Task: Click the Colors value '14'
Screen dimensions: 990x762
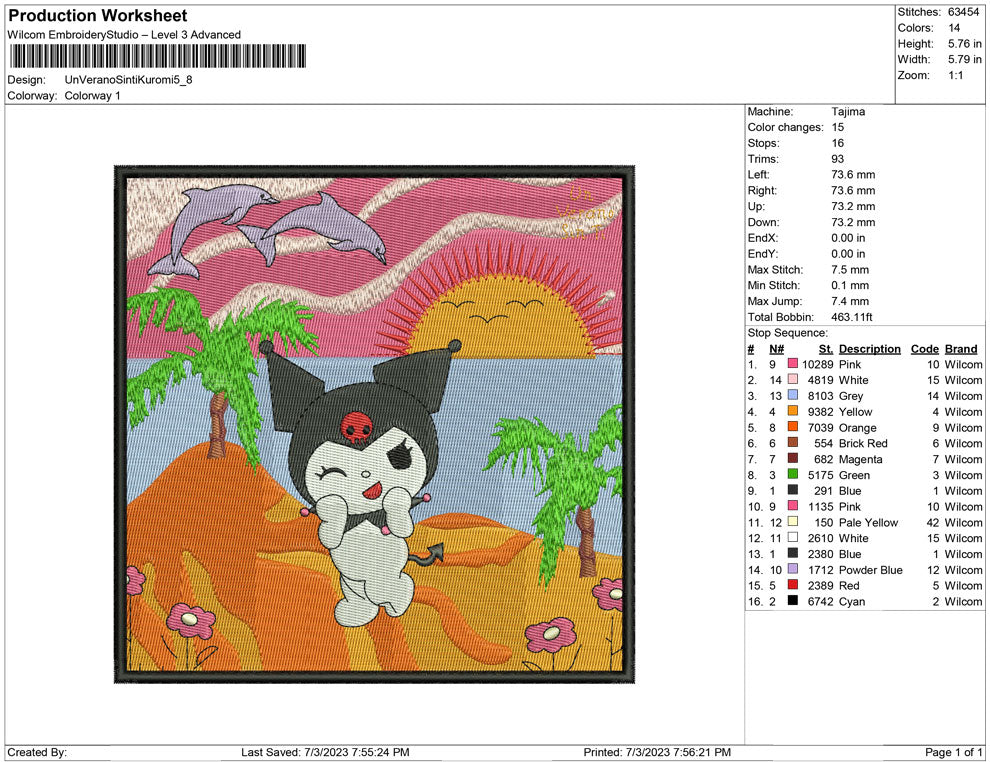Action: [954, 28]
